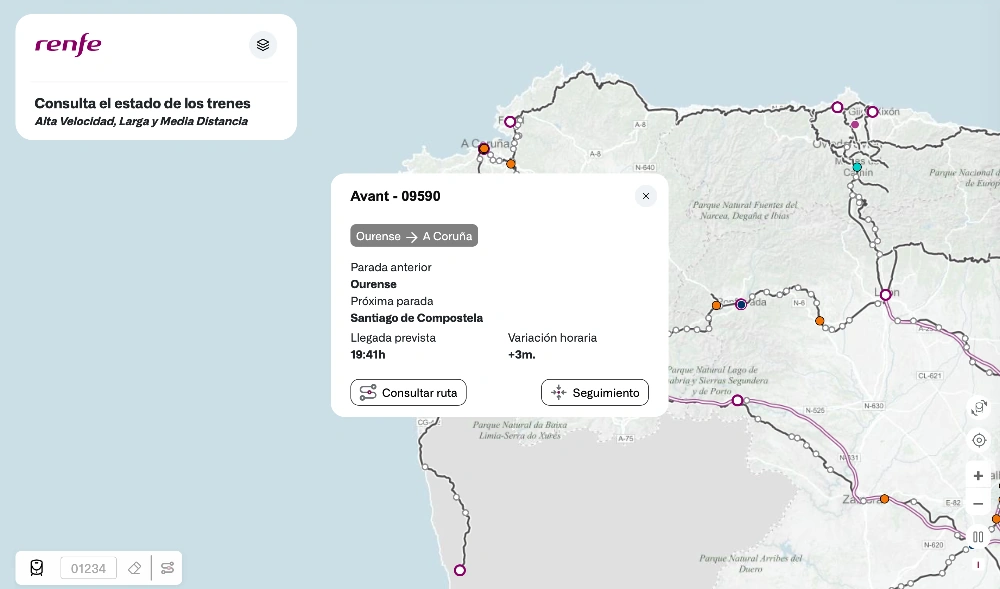Zoom in on the map

978,476
